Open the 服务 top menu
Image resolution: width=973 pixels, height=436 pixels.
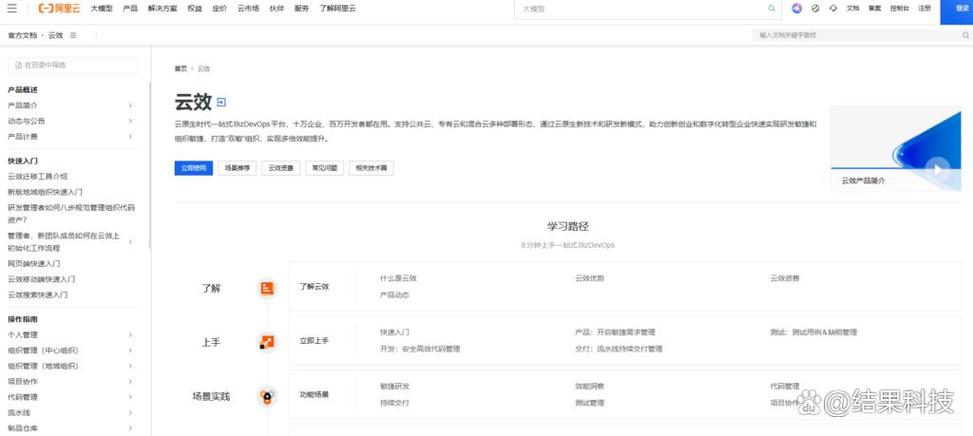(x=301, y=9)
